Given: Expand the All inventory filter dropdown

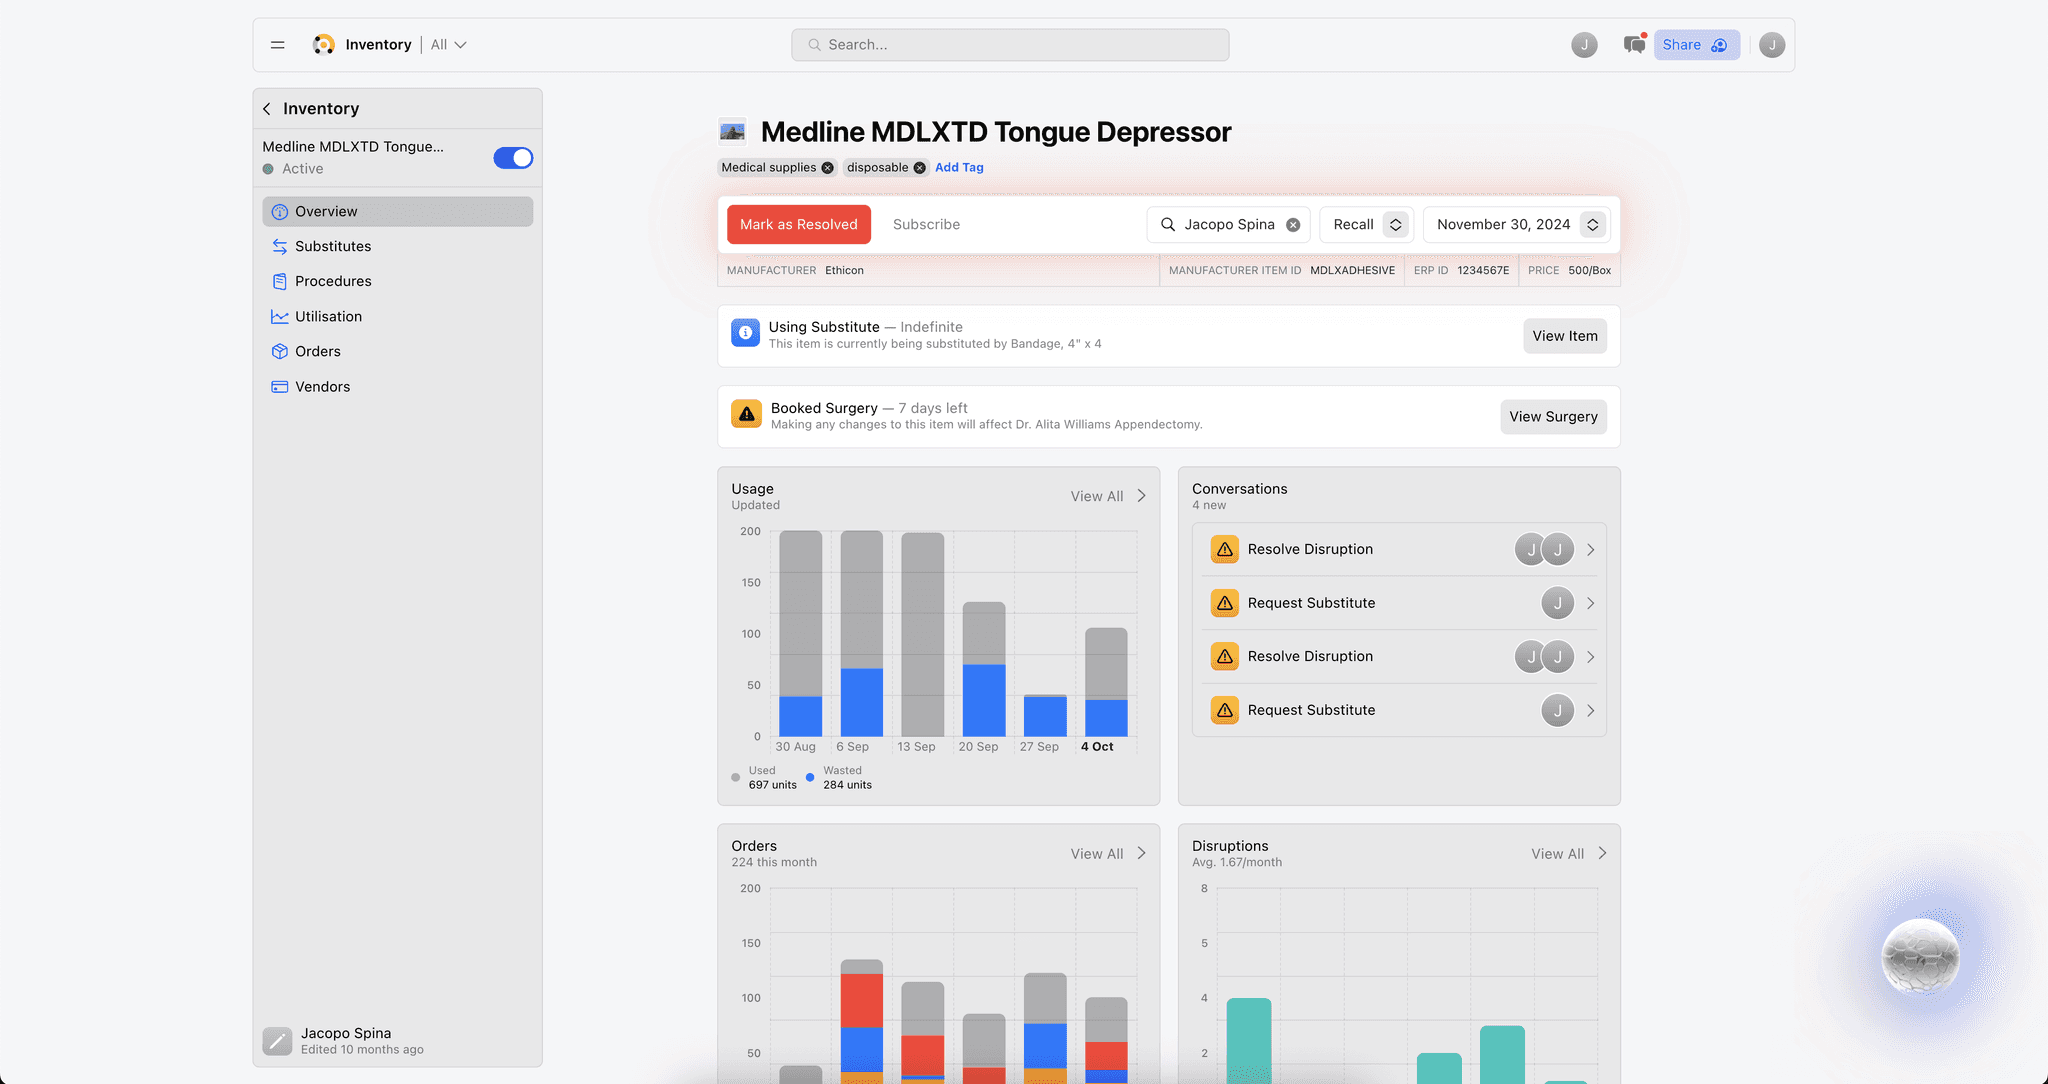Looking at the screenshot, I should pyautogui.click(x=449, y=45).
